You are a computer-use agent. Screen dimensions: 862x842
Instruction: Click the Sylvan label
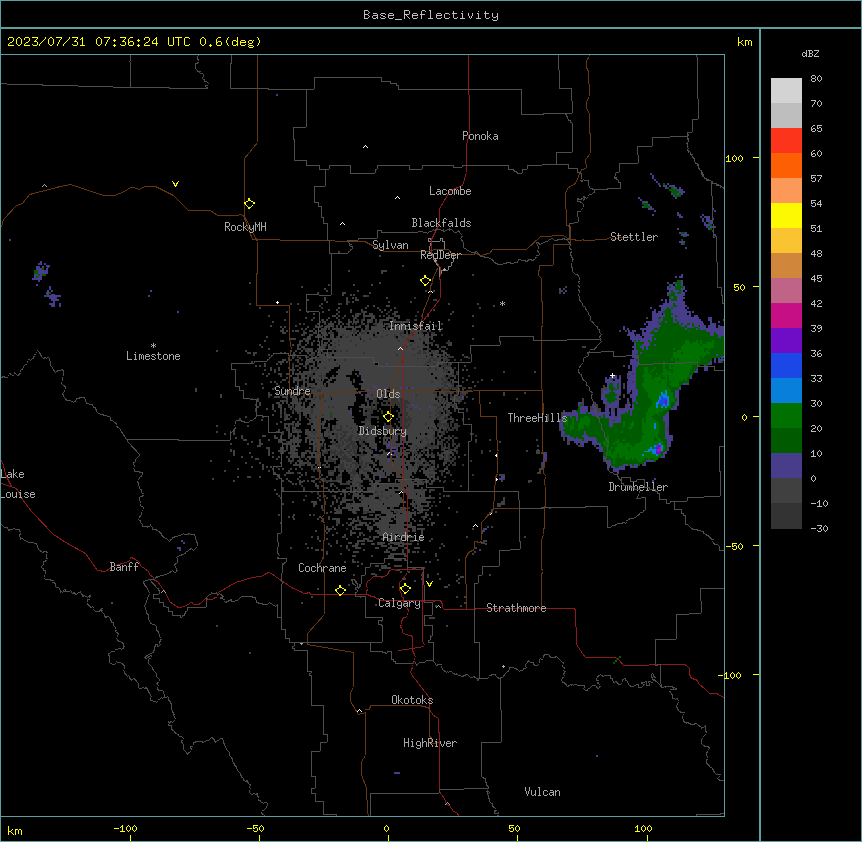click(x=390, y=245)
